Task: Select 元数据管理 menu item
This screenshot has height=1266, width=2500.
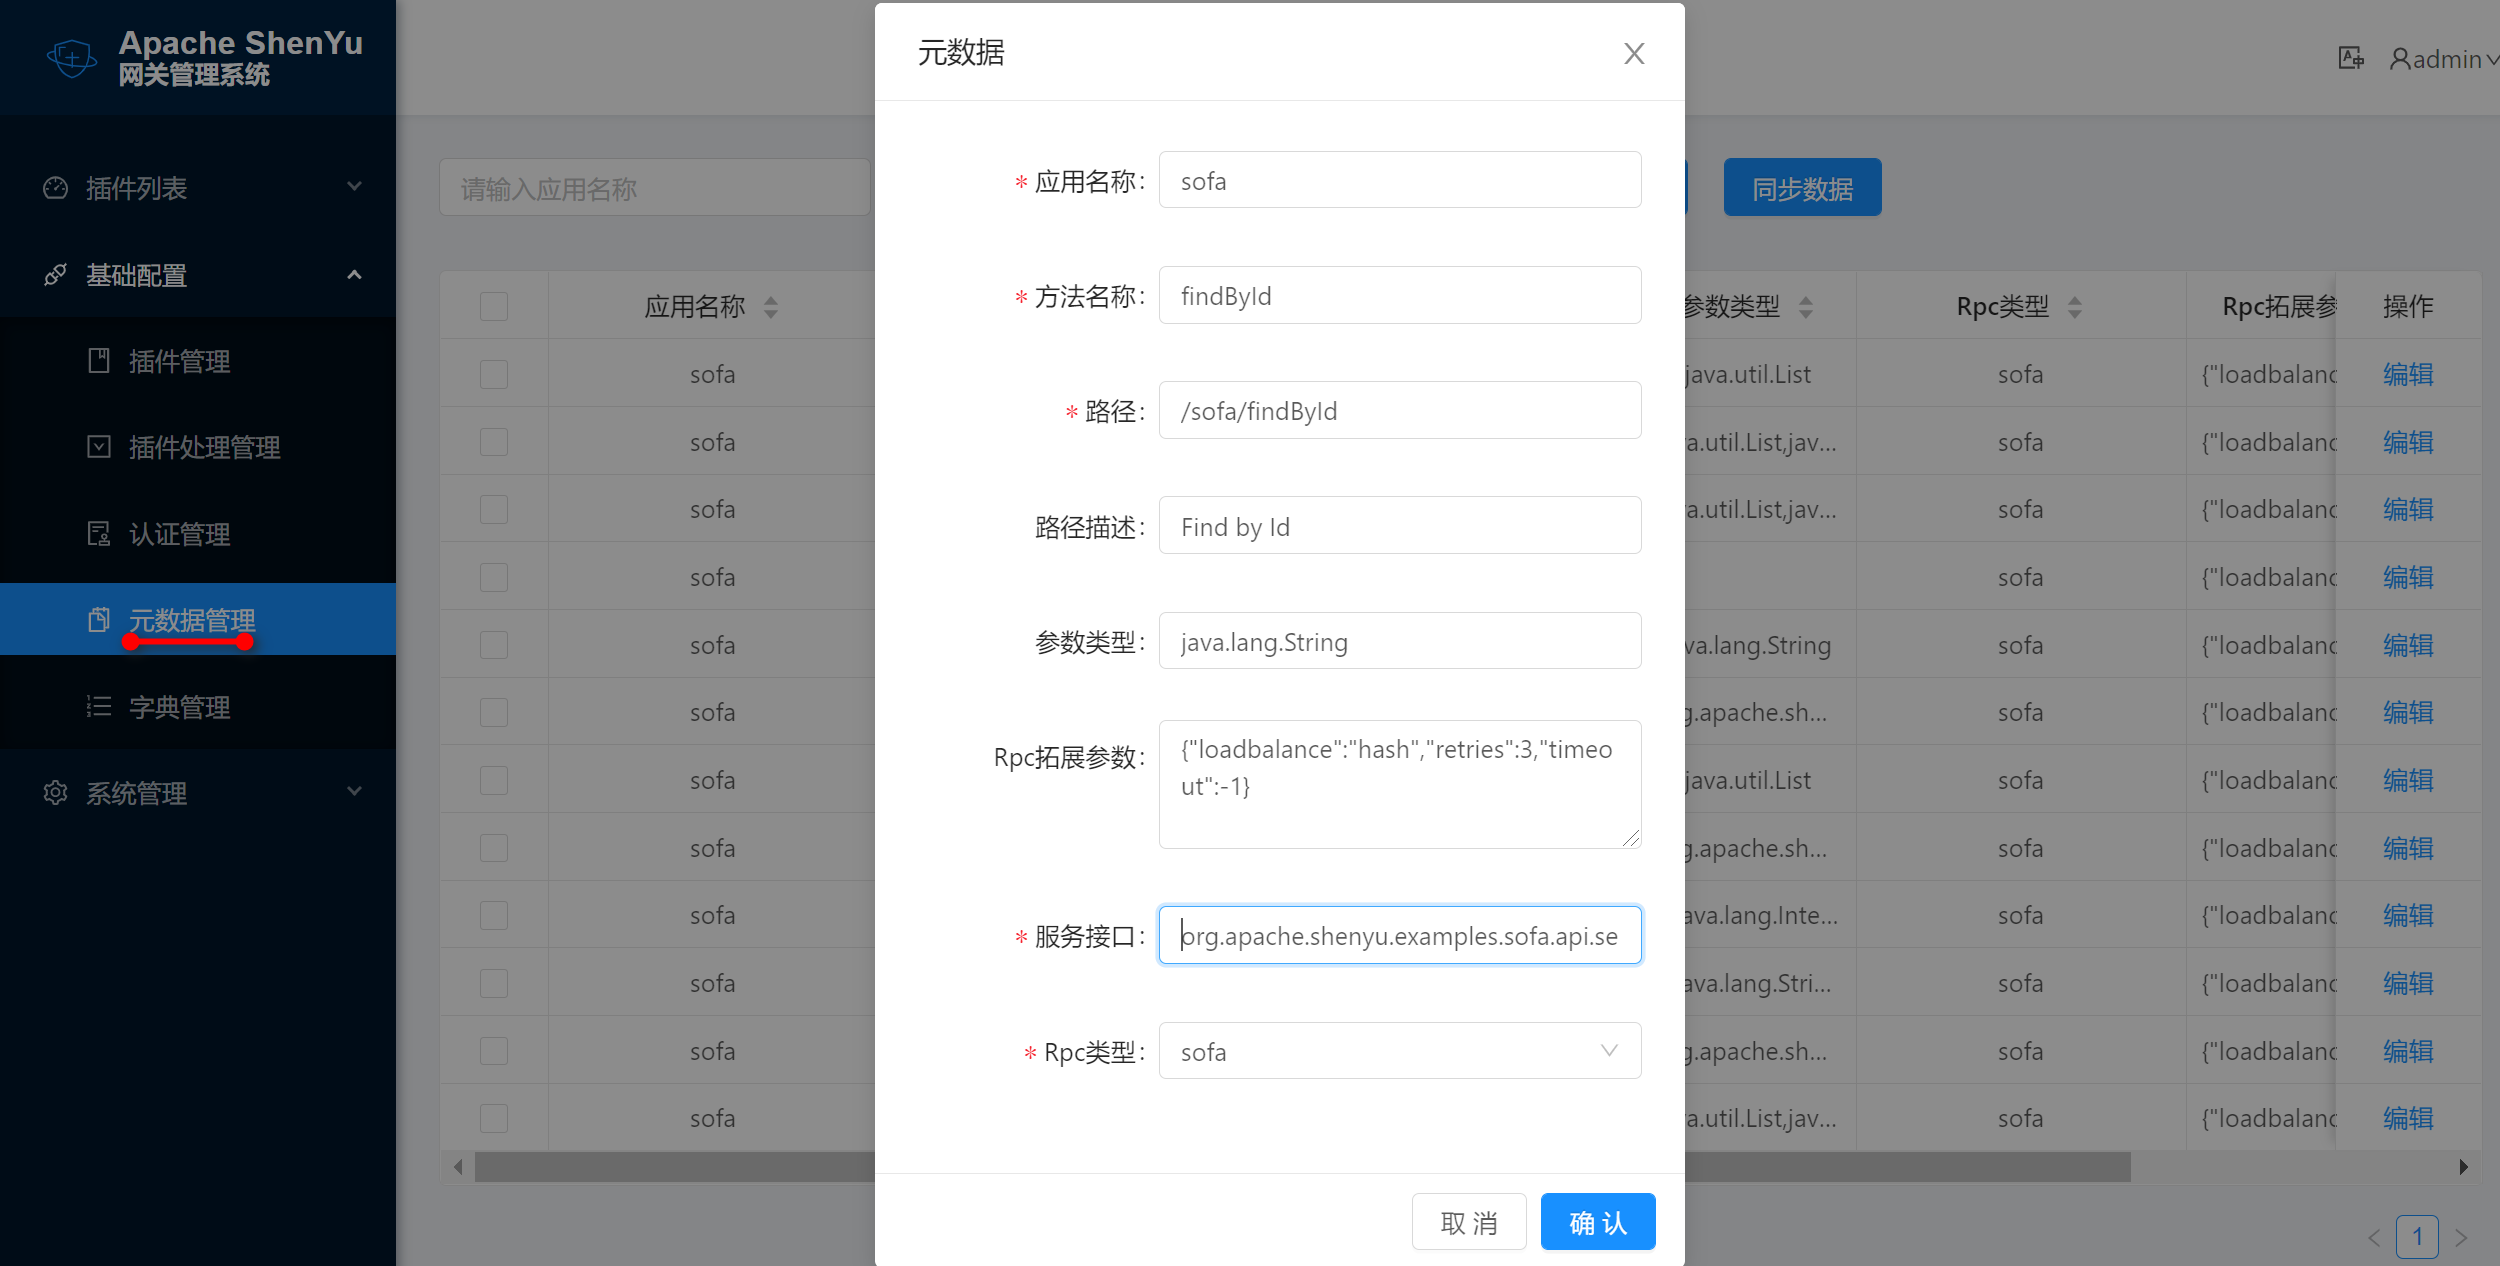Action: coord(192,620)
